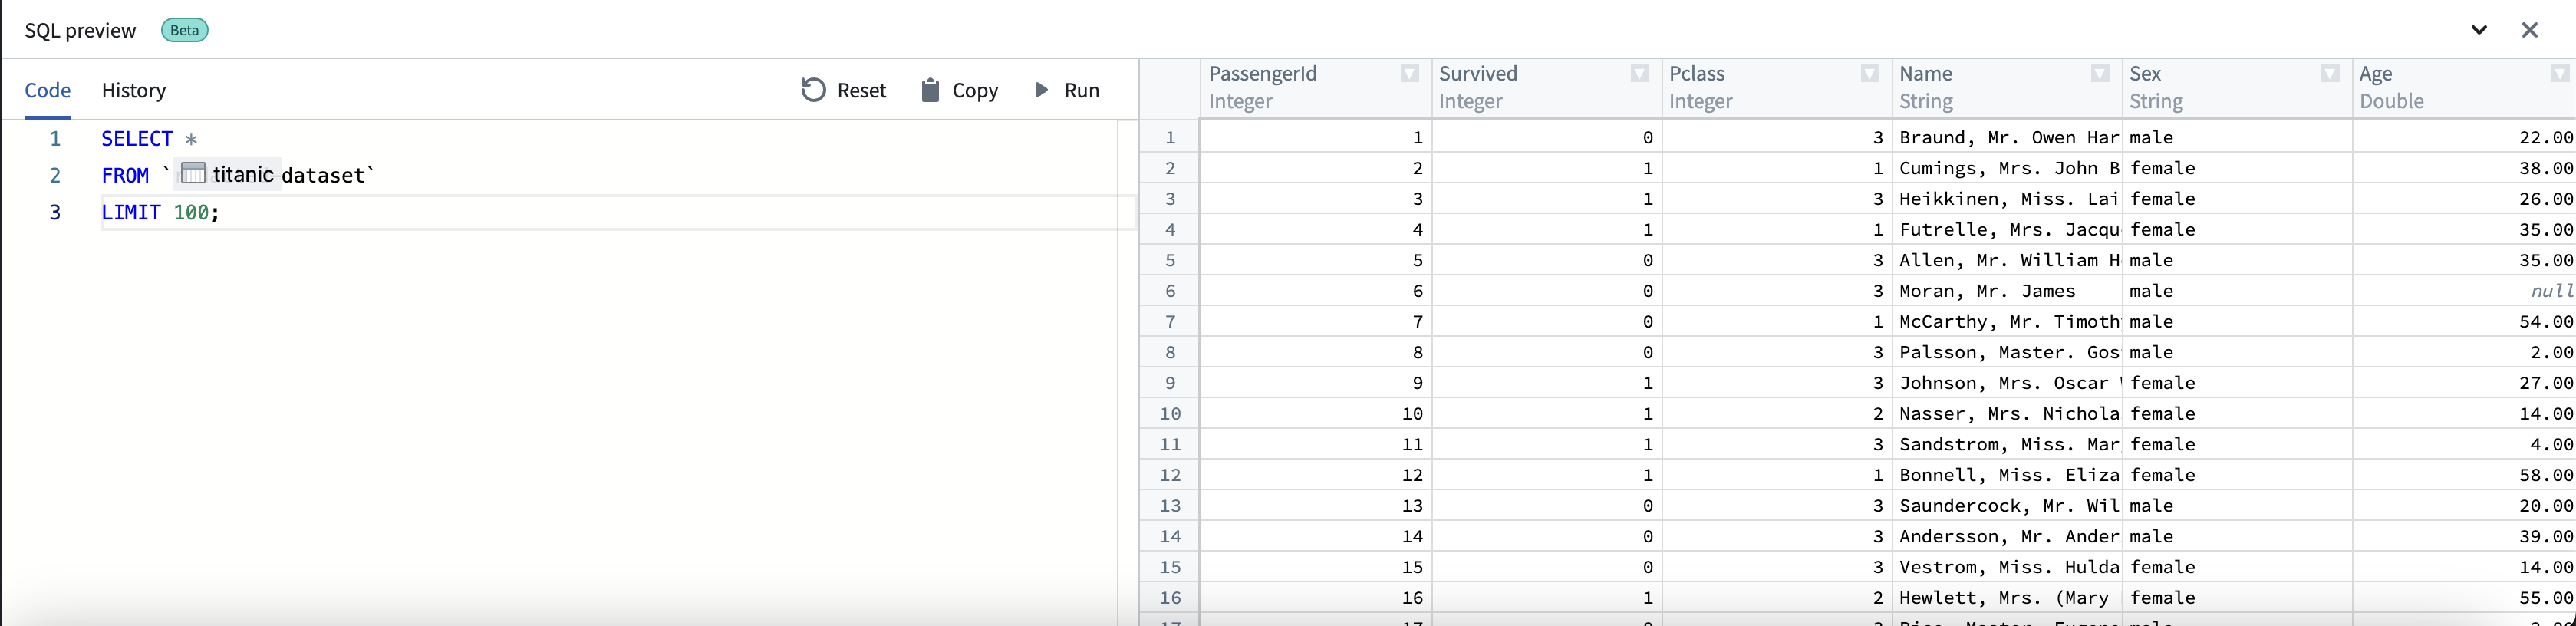Open the Sex column filter dropdown
This screenshot has width=2576, height=626.
tap(2330, 73)
